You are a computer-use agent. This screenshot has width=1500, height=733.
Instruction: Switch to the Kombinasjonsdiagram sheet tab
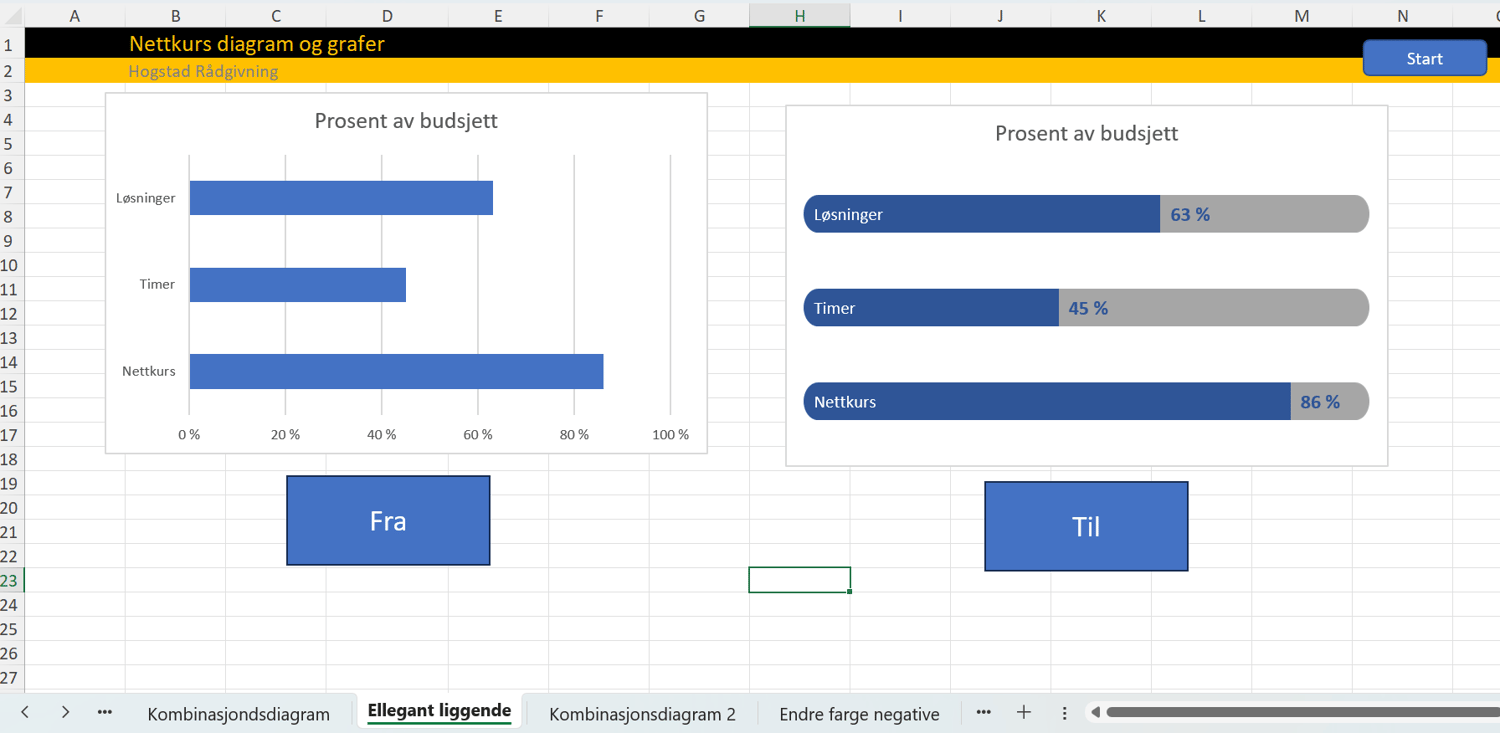pyautogui.click(x=239, y=713)
